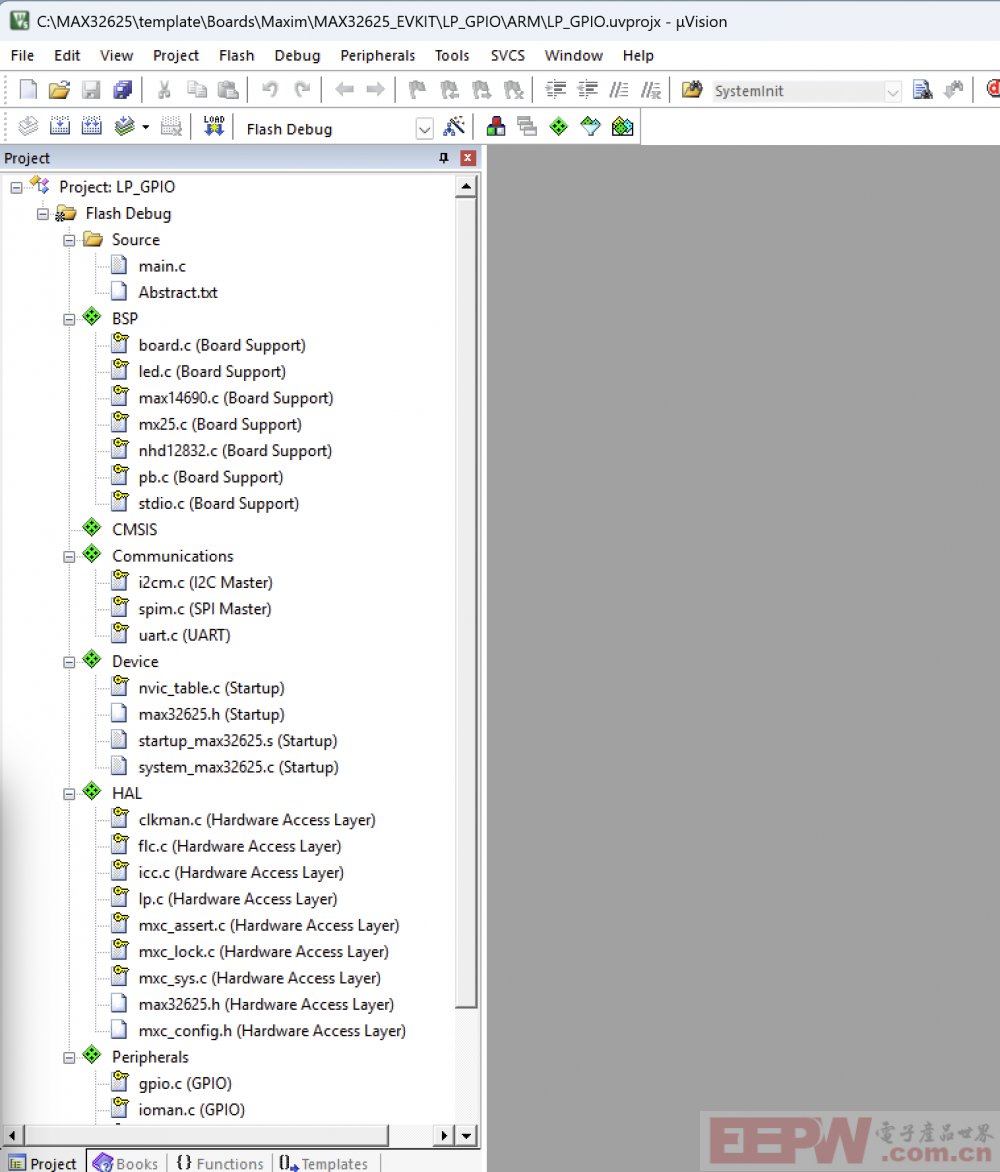Comment selection icon

619,90
